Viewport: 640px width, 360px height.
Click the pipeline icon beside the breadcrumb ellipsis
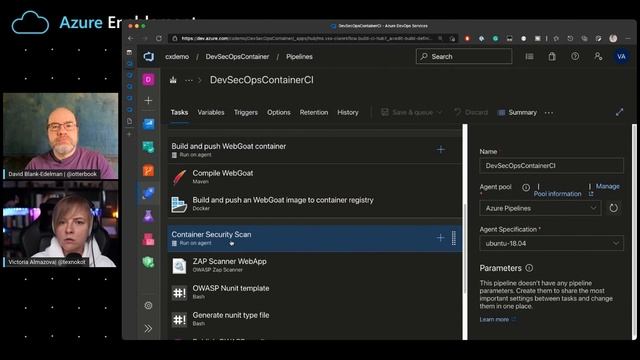click(173, 80)
